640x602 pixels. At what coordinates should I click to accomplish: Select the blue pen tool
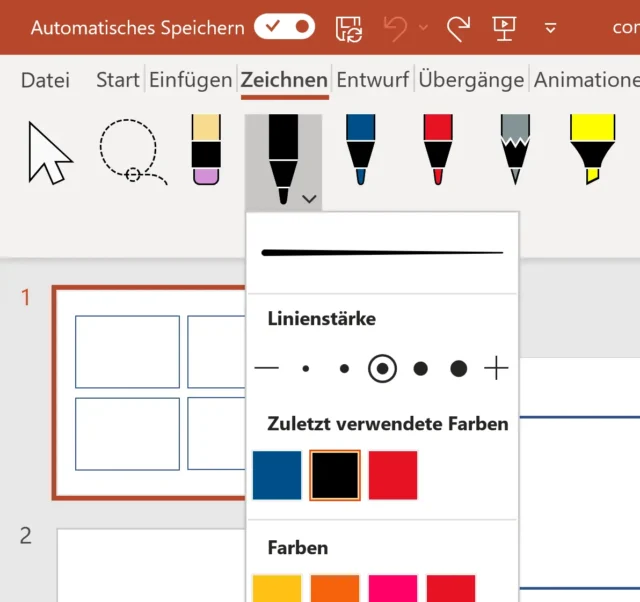click(360, 150)
